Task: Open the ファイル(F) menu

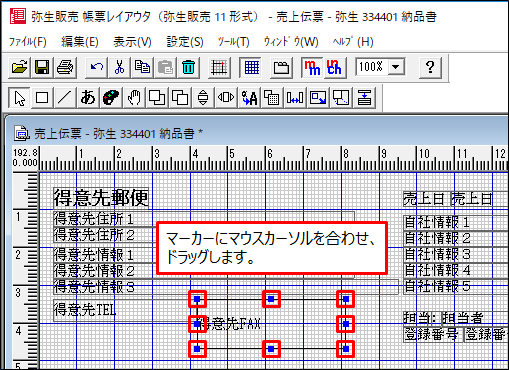Action: point(28,42)
